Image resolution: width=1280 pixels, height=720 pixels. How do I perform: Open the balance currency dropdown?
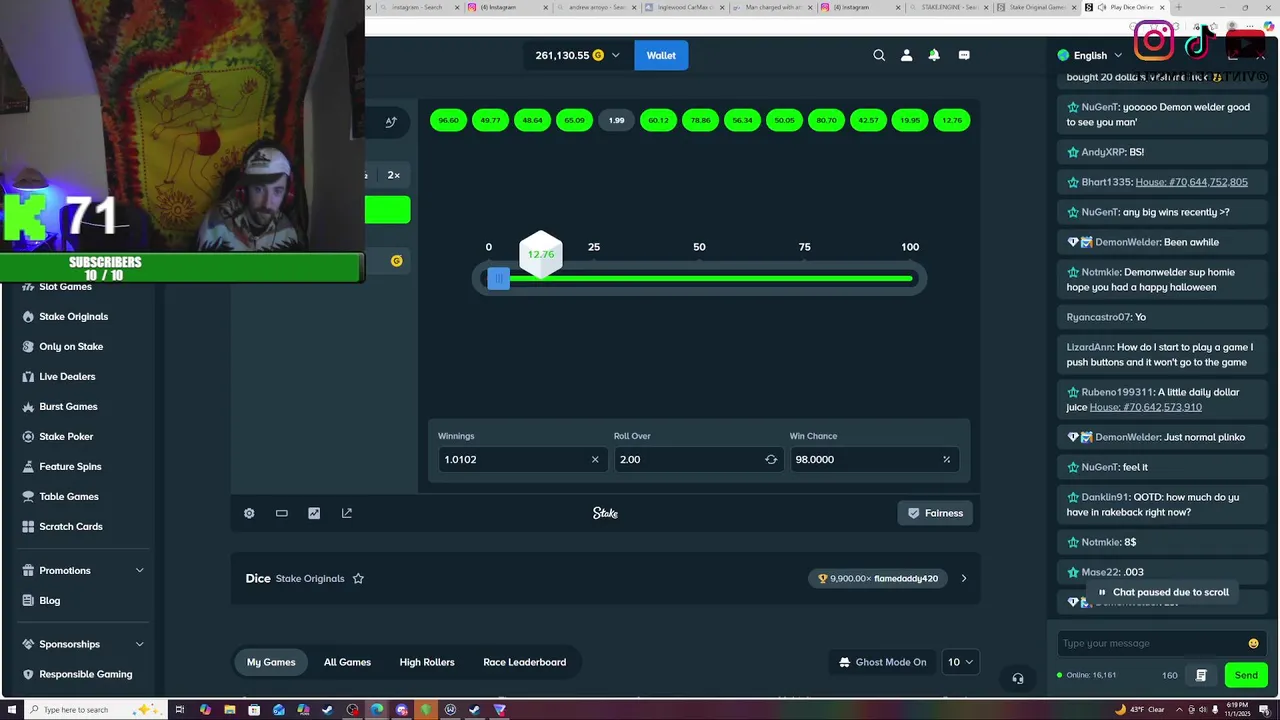pyautogui.click(x=577, y=55)
